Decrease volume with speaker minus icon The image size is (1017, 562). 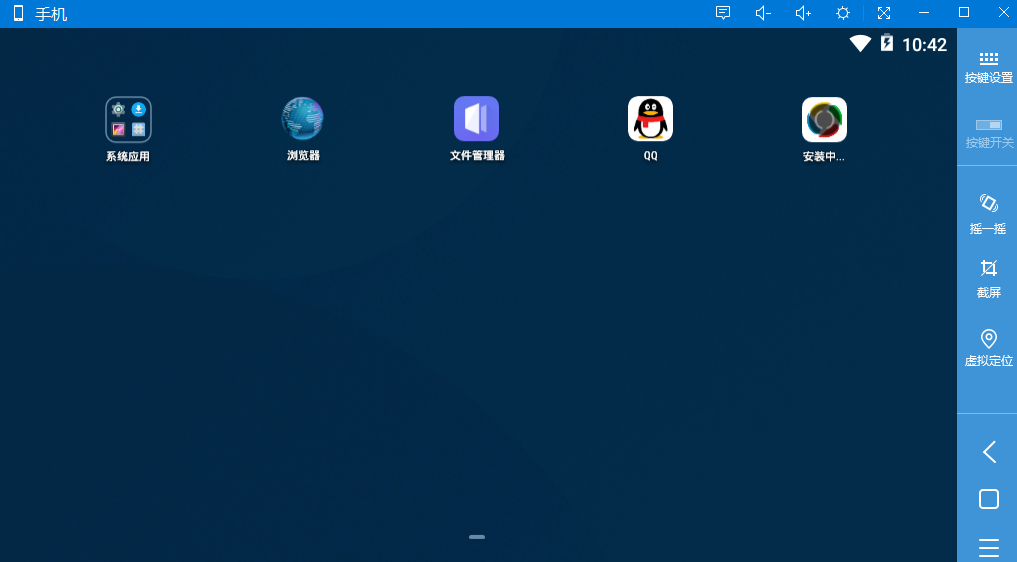(763, 13)
